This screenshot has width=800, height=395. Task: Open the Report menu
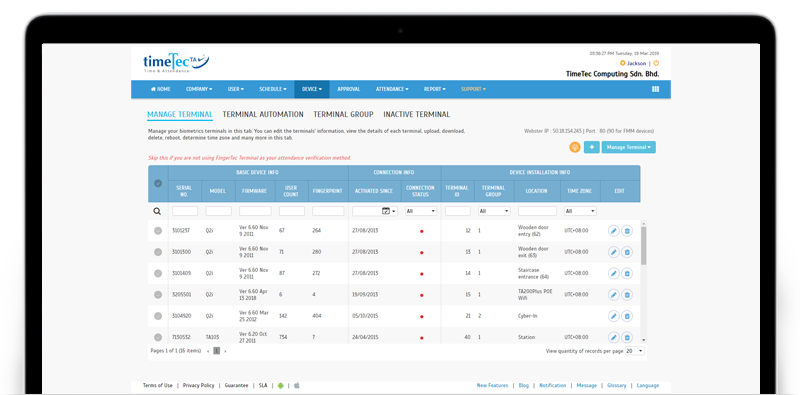pyautogui.click(x=435, y=89)
